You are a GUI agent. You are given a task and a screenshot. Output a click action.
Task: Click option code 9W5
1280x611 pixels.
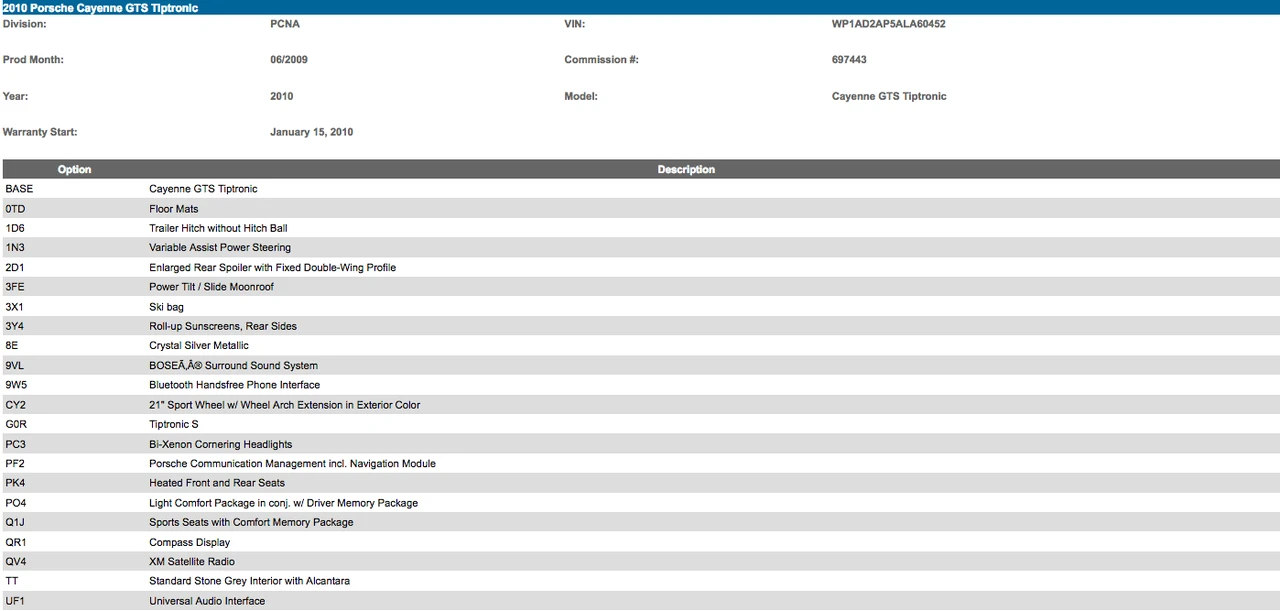coord(16,385)
